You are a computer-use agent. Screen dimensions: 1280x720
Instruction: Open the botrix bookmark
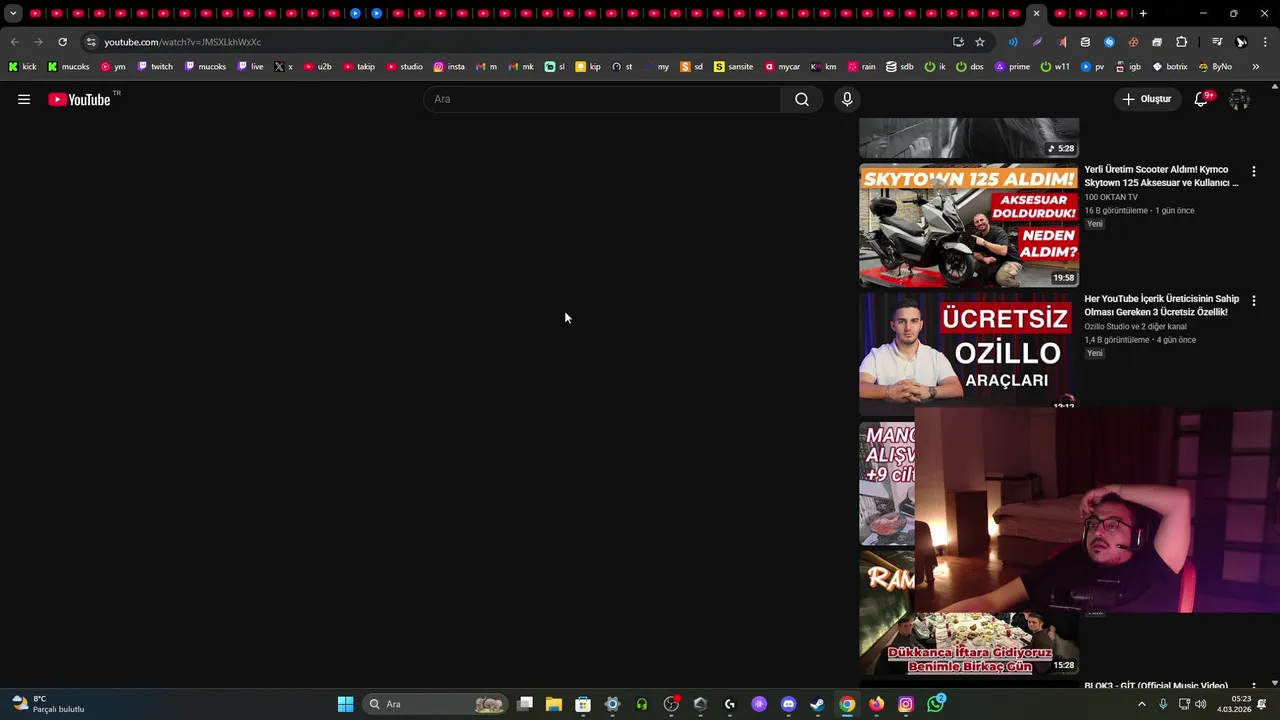coord(1170,67)
